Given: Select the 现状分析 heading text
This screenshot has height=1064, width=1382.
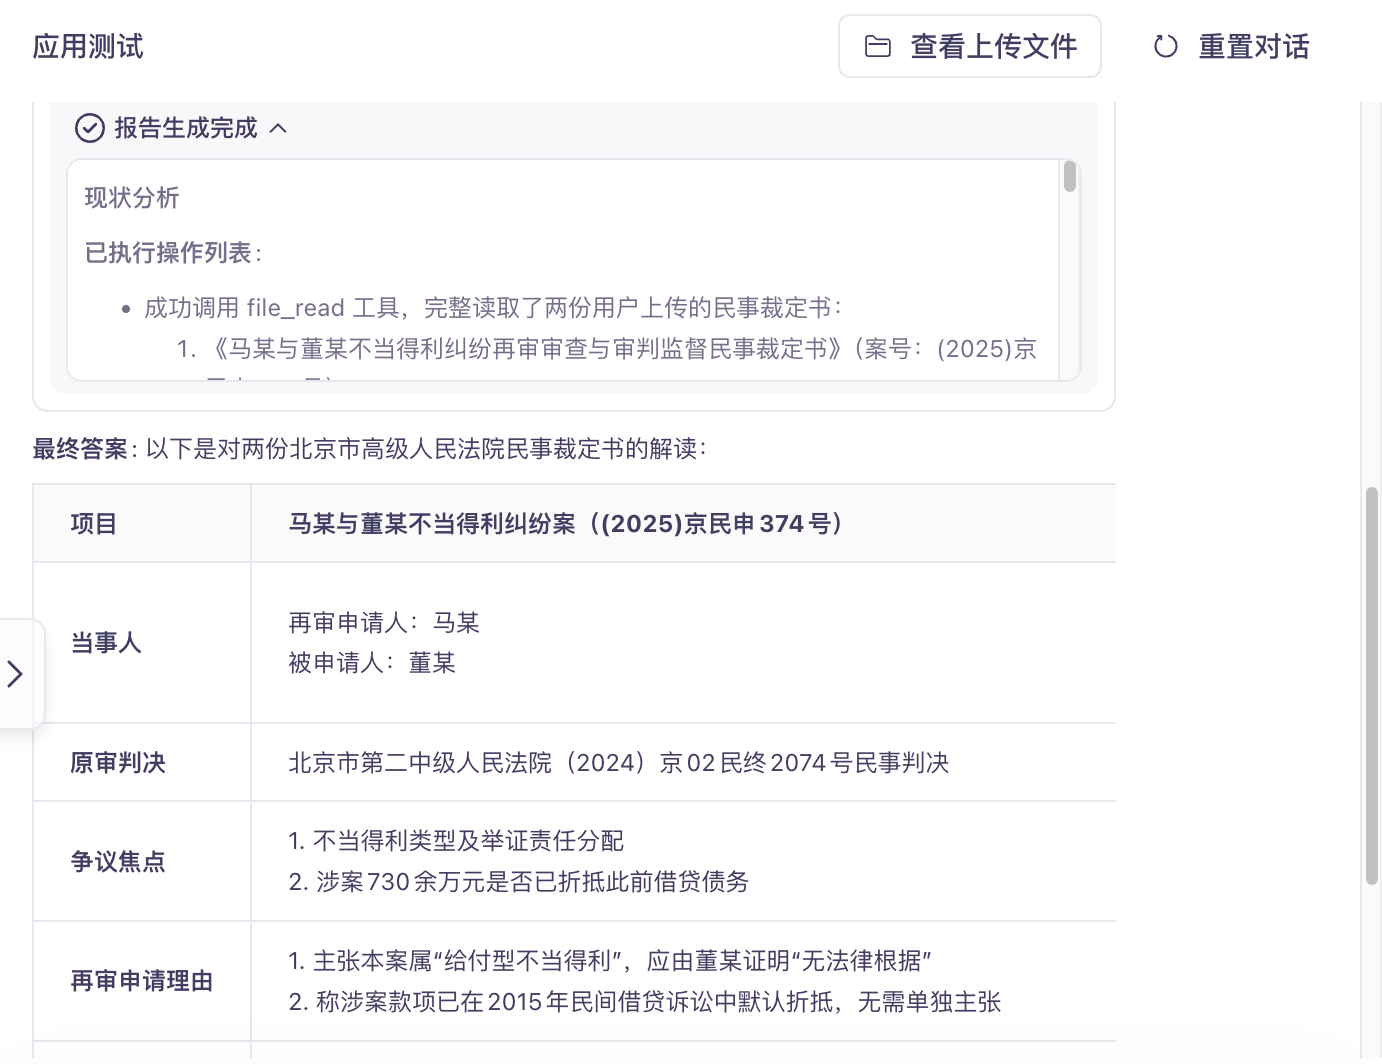Looking at the screenshot, I should pyautogui.click(x=132, y=198).
